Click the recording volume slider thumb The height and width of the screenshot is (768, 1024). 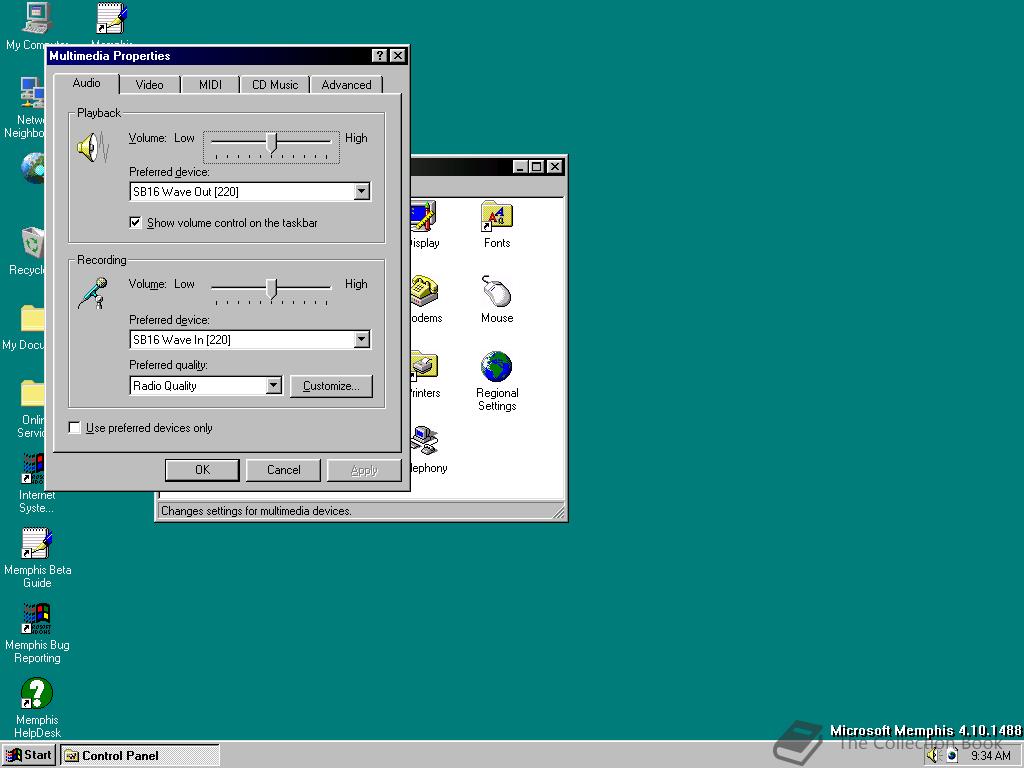click(272, 289)
